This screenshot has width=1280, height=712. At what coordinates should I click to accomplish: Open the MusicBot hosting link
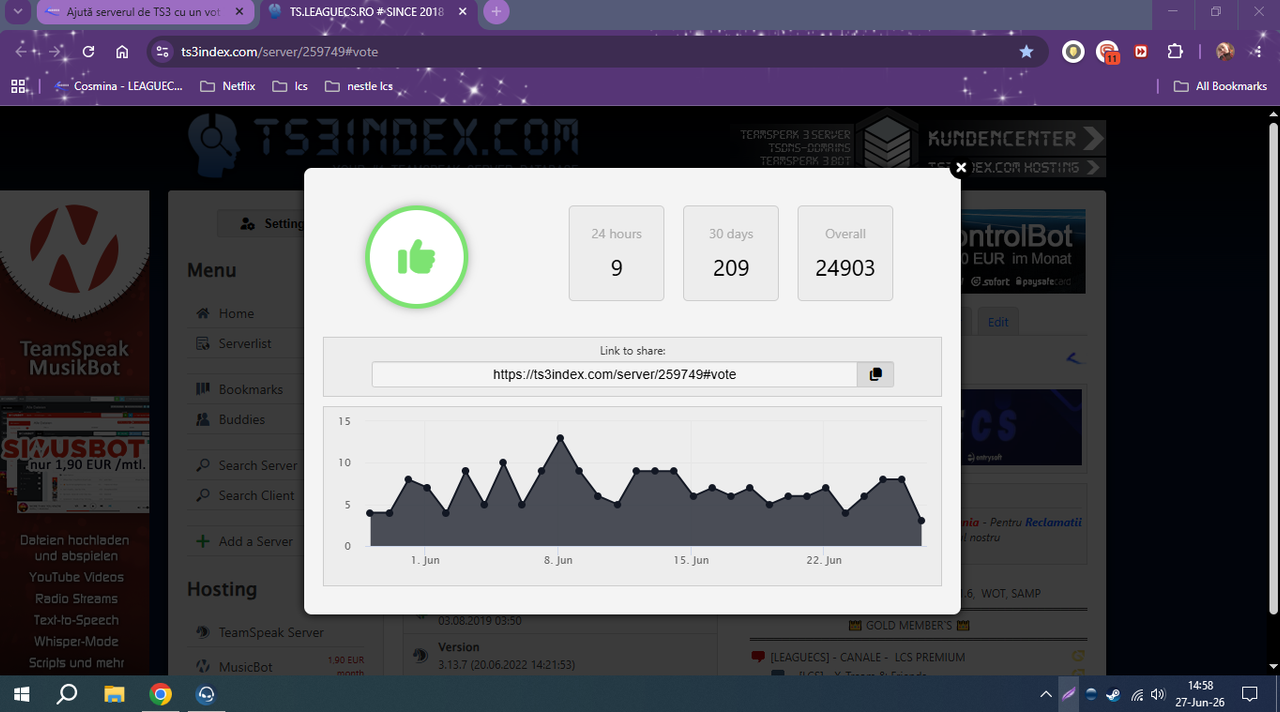point(245,666)
